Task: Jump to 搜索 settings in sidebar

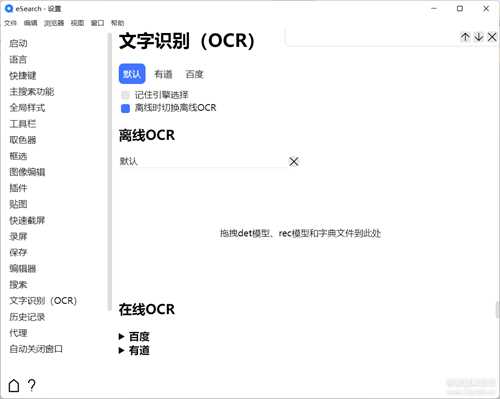Action: coord(18,285)
